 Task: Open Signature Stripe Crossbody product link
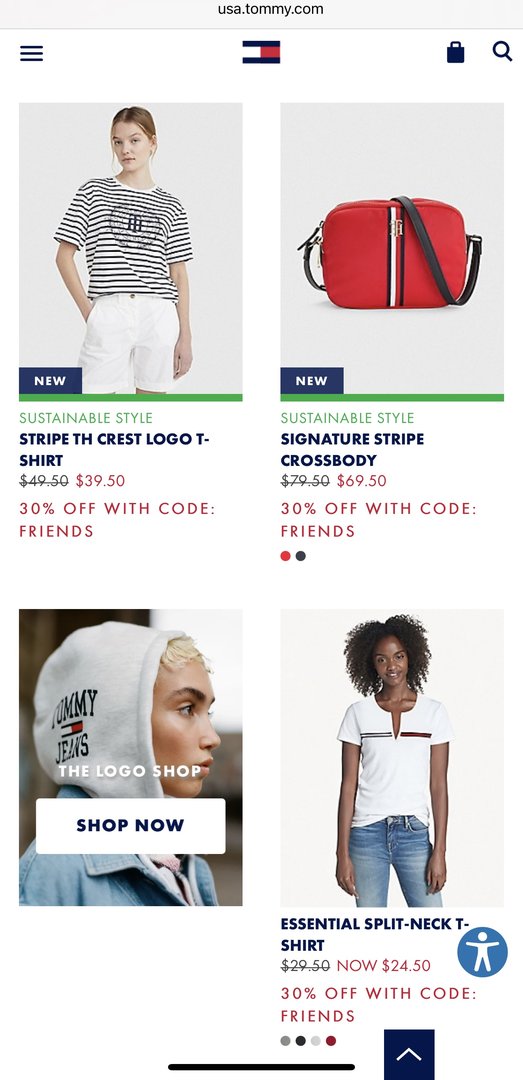click(x=352, y=449)
